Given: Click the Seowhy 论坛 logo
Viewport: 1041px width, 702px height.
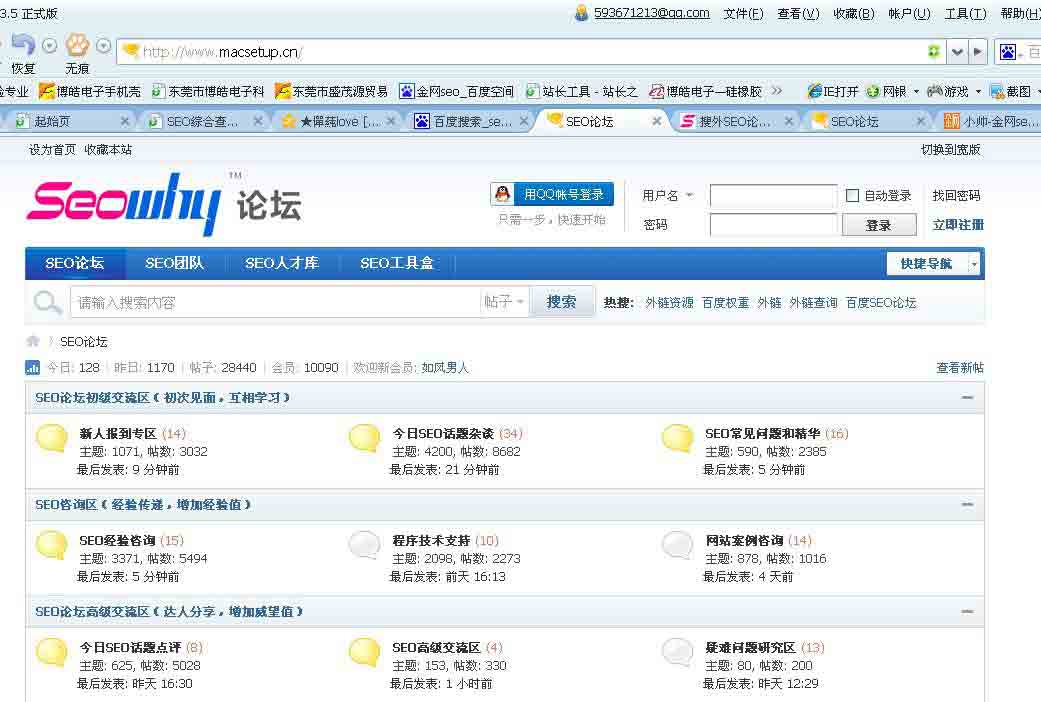Looking at the screenshot, I should [163, 204].
